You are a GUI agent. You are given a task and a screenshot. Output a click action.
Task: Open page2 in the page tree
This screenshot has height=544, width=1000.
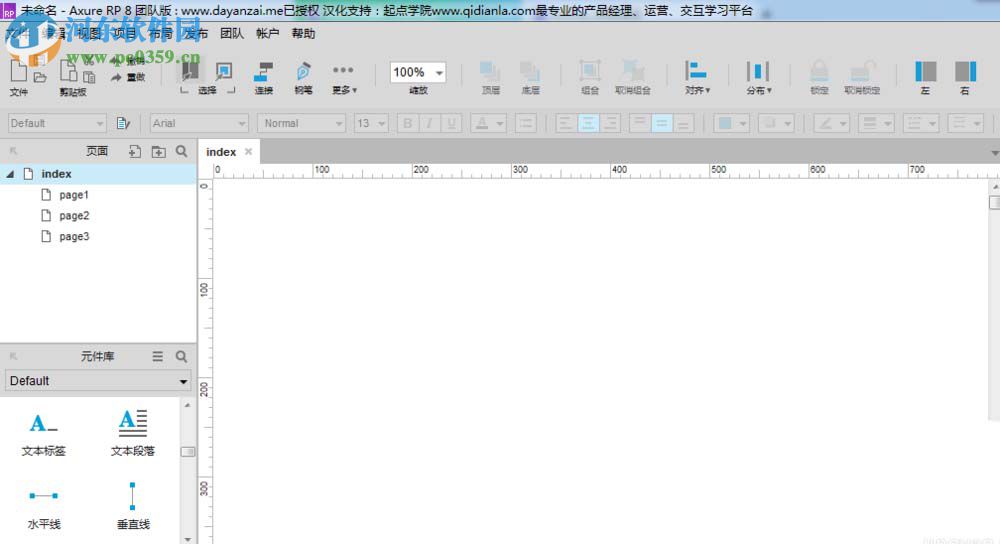pyautogui.click(x=74, y=216)
